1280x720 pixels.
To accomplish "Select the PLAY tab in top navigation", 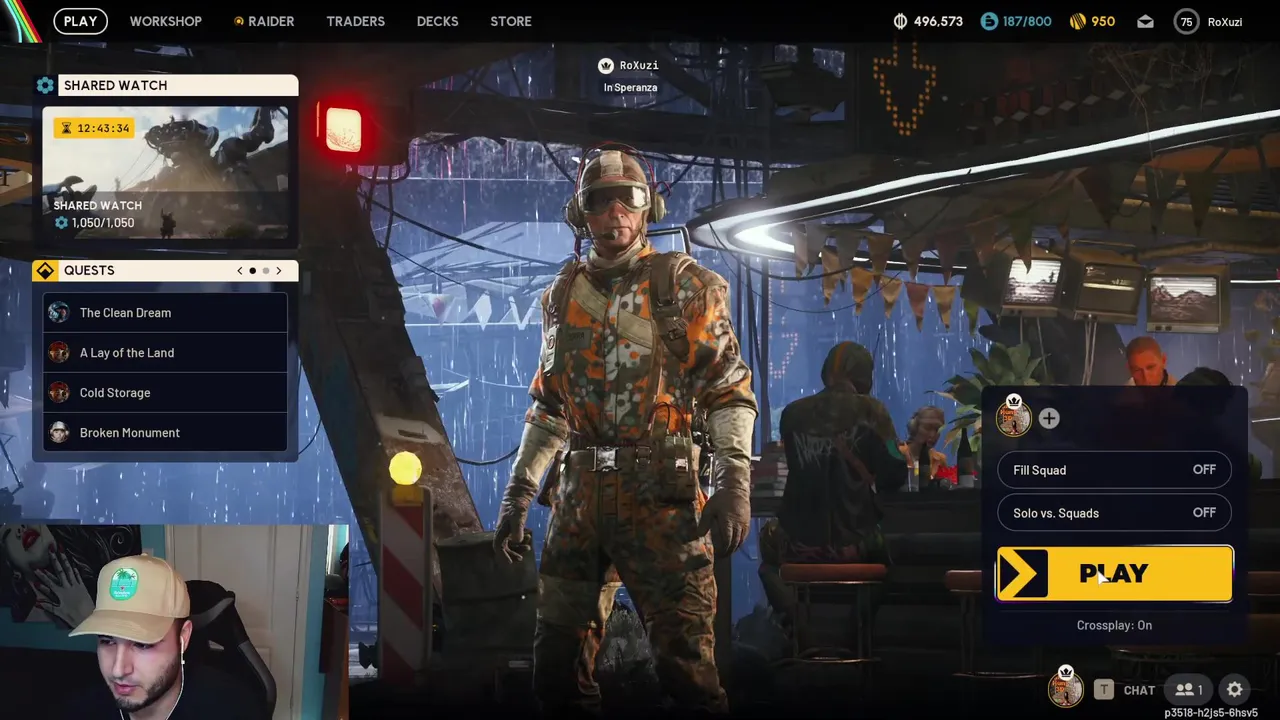I will coord(80,21).
